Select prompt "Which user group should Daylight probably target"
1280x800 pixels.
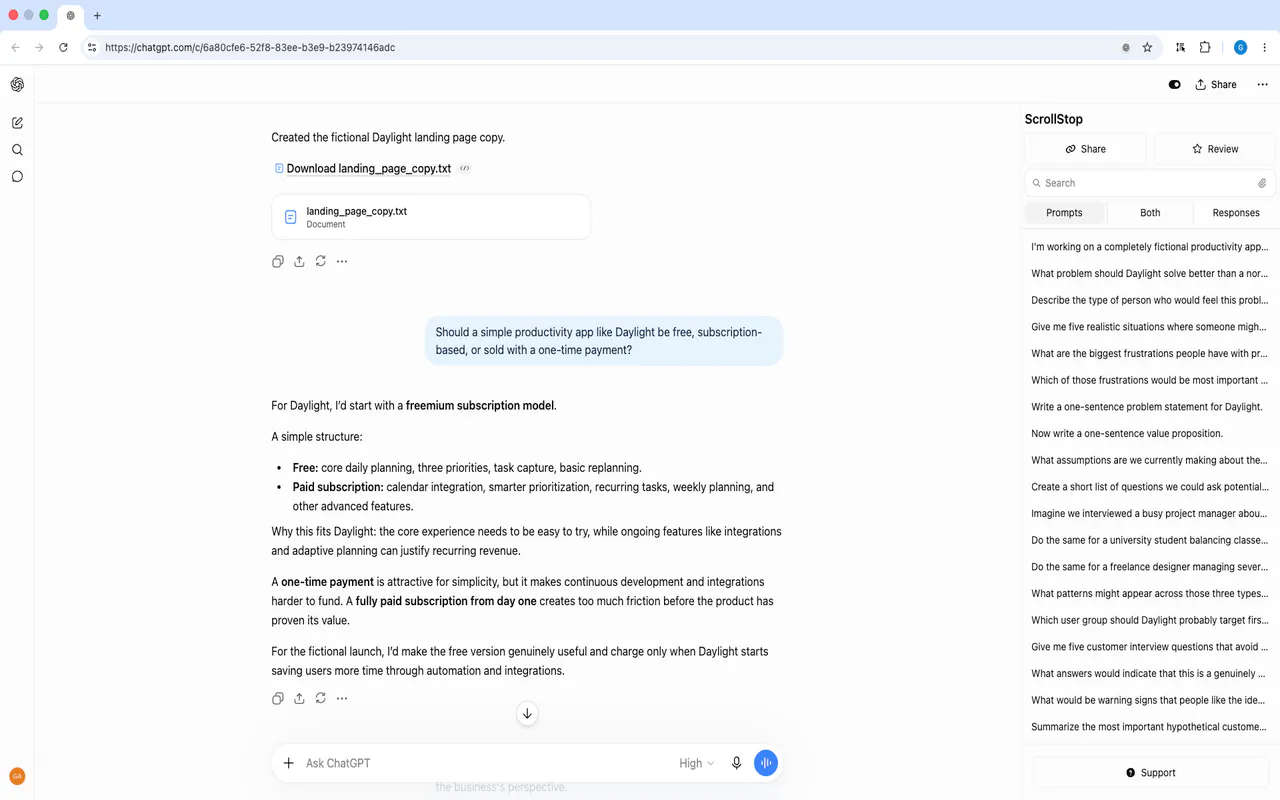(x=1150, y=620)
